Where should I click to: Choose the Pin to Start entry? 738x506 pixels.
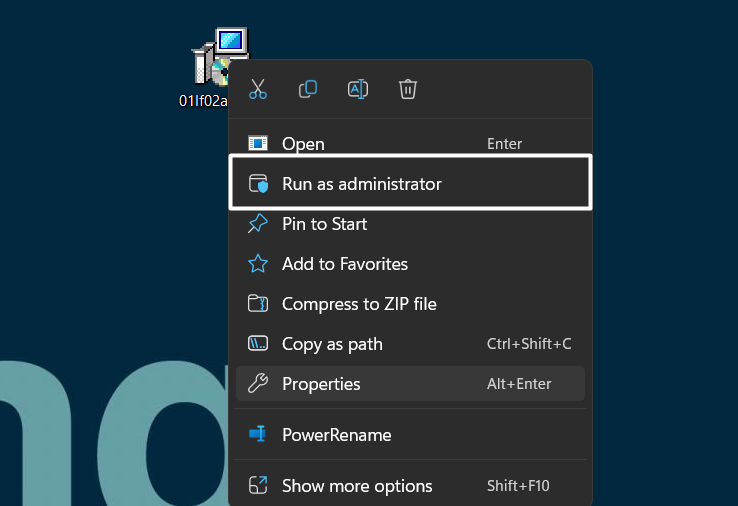[x=324, y=224]
